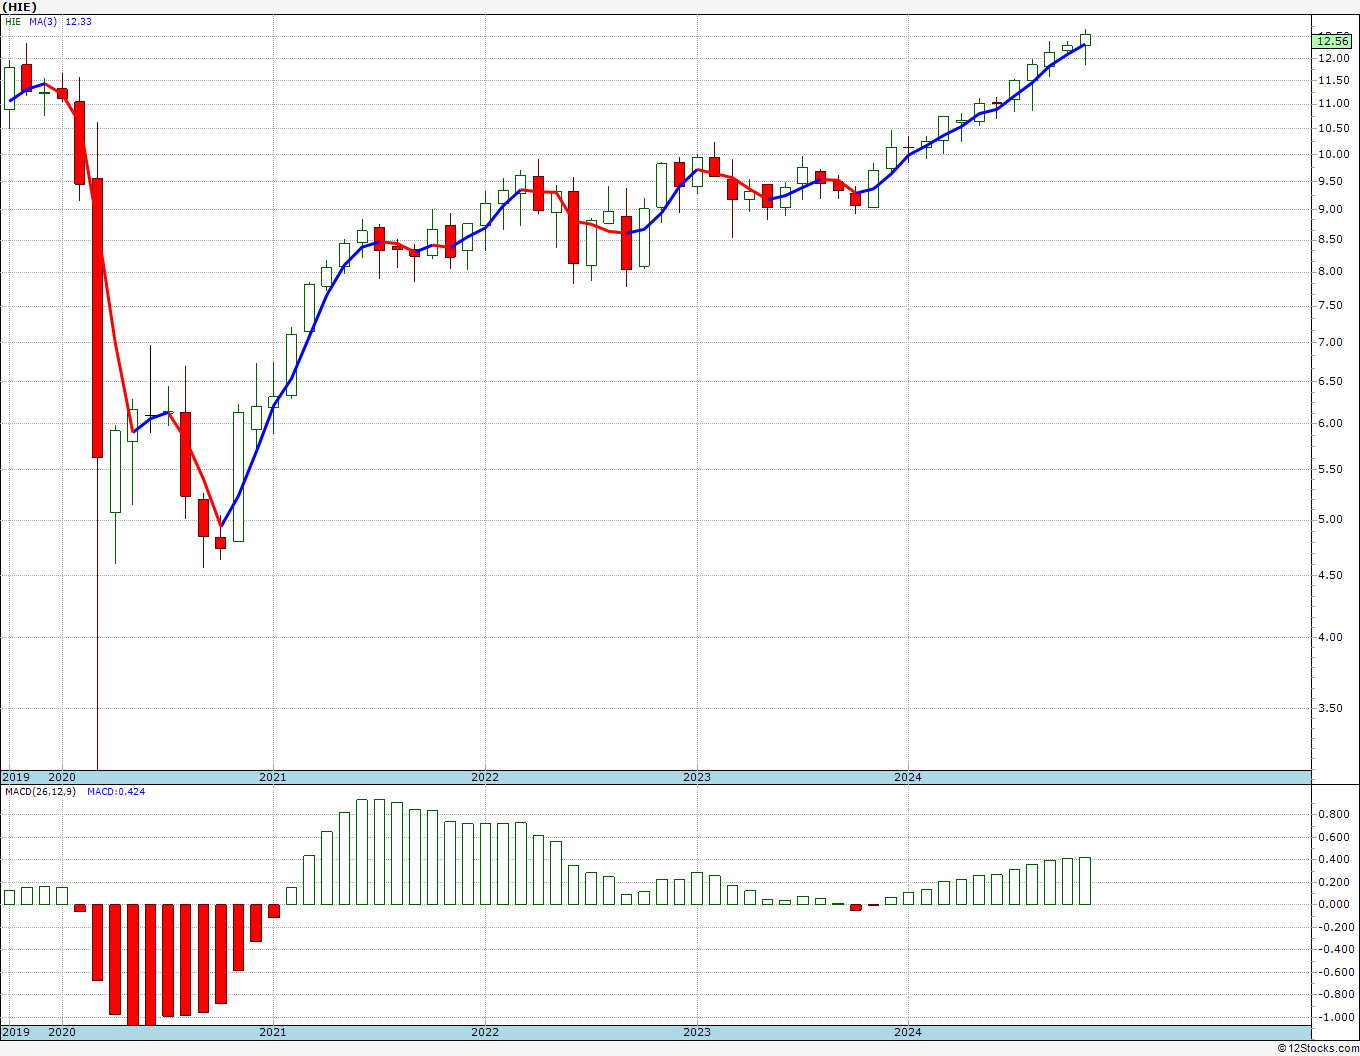Pick 2022 on the MACD panel time axis

point(485,1032)
